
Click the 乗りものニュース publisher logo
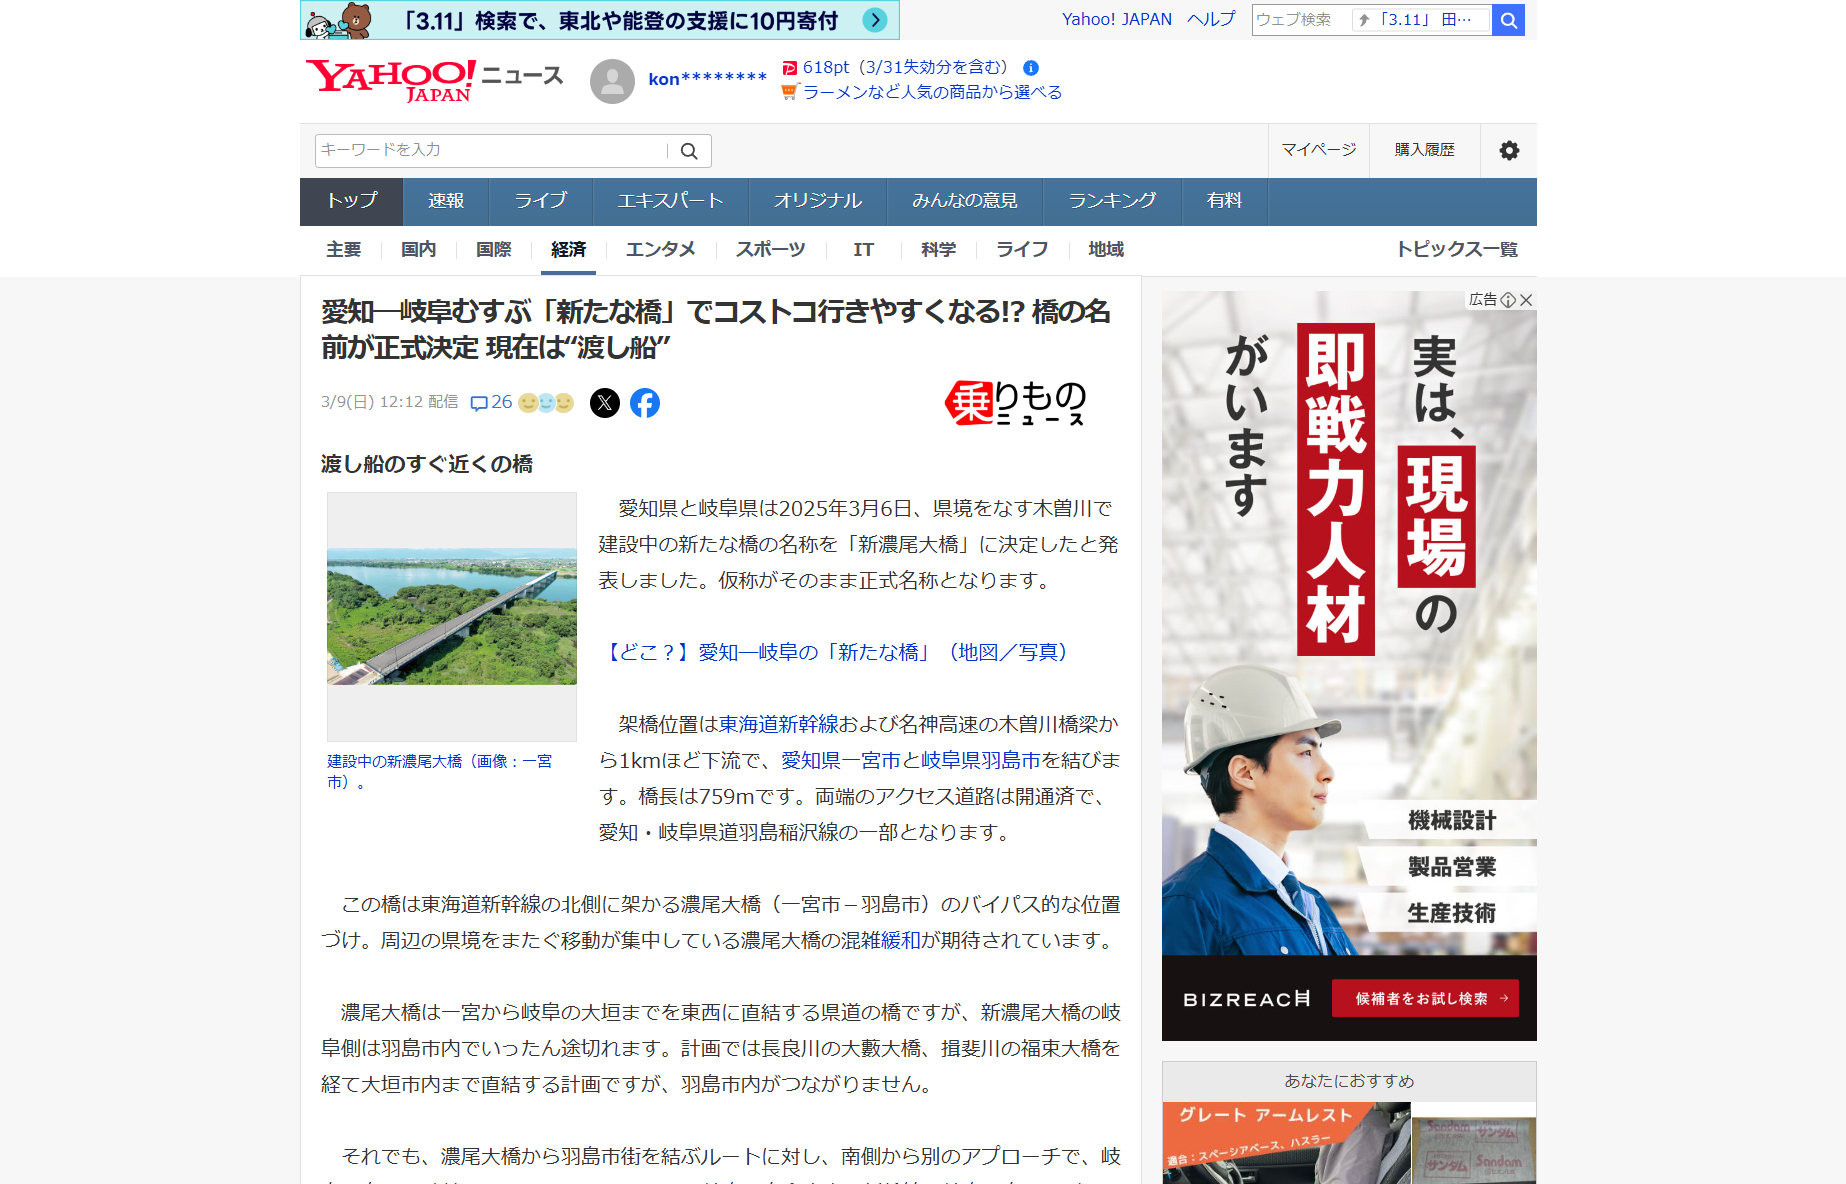(1015, 403)
